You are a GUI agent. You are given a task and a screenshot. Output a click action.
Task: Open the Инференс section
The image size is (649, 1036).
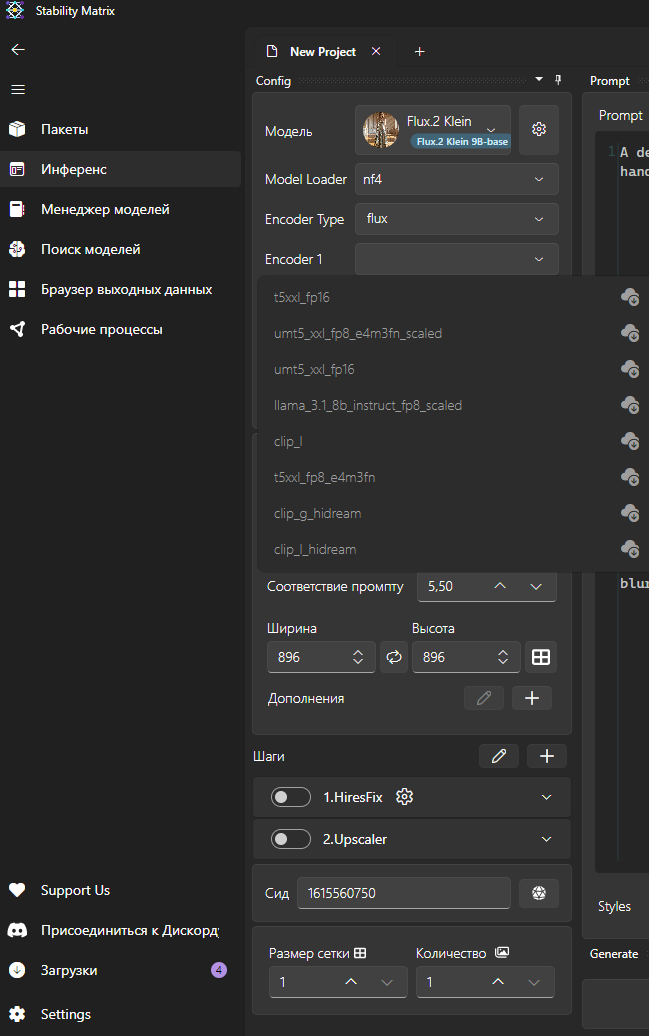click(x=120, y=169)
